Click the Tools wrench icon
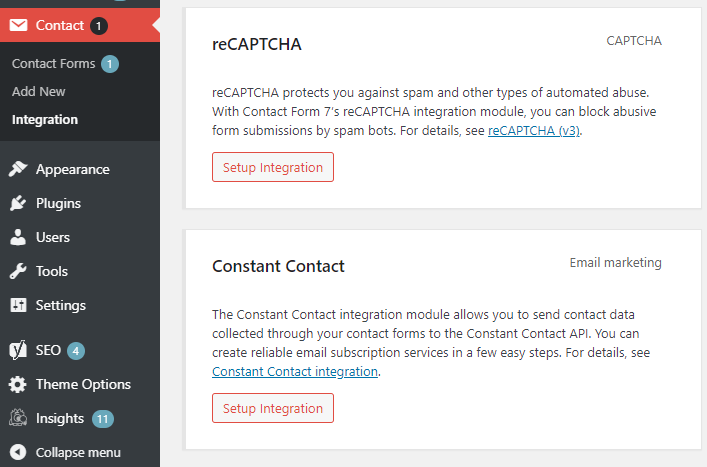 (18, 271)
